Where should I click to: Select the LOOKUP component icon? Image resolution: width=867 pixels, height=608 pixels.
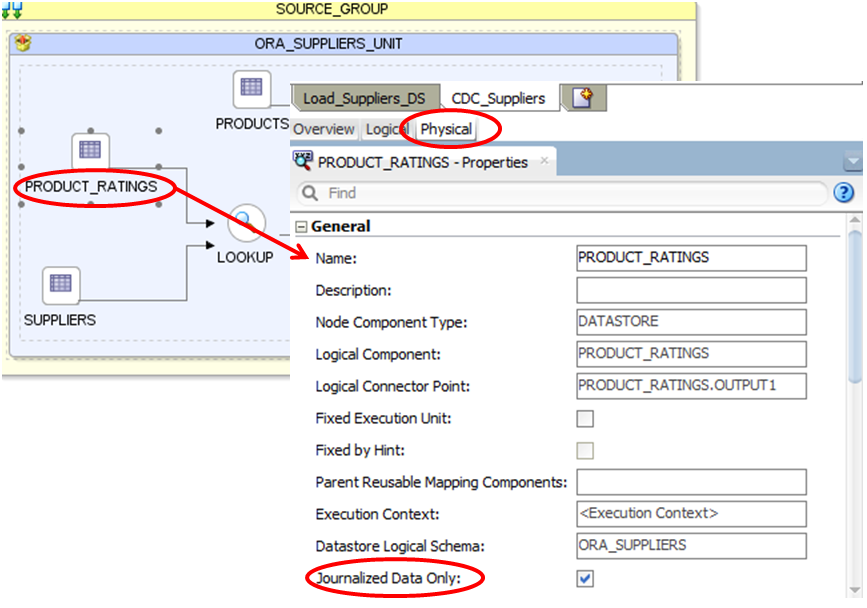click(246, 223)
